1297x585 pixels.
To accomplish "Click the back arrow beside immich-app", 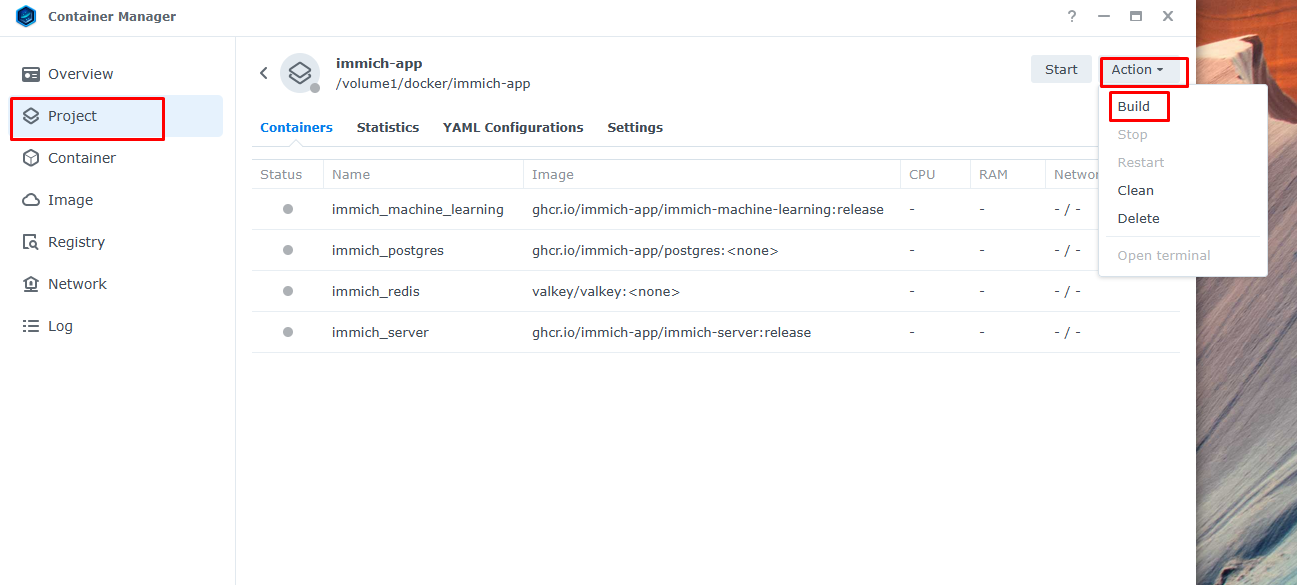I will [264, 73].
